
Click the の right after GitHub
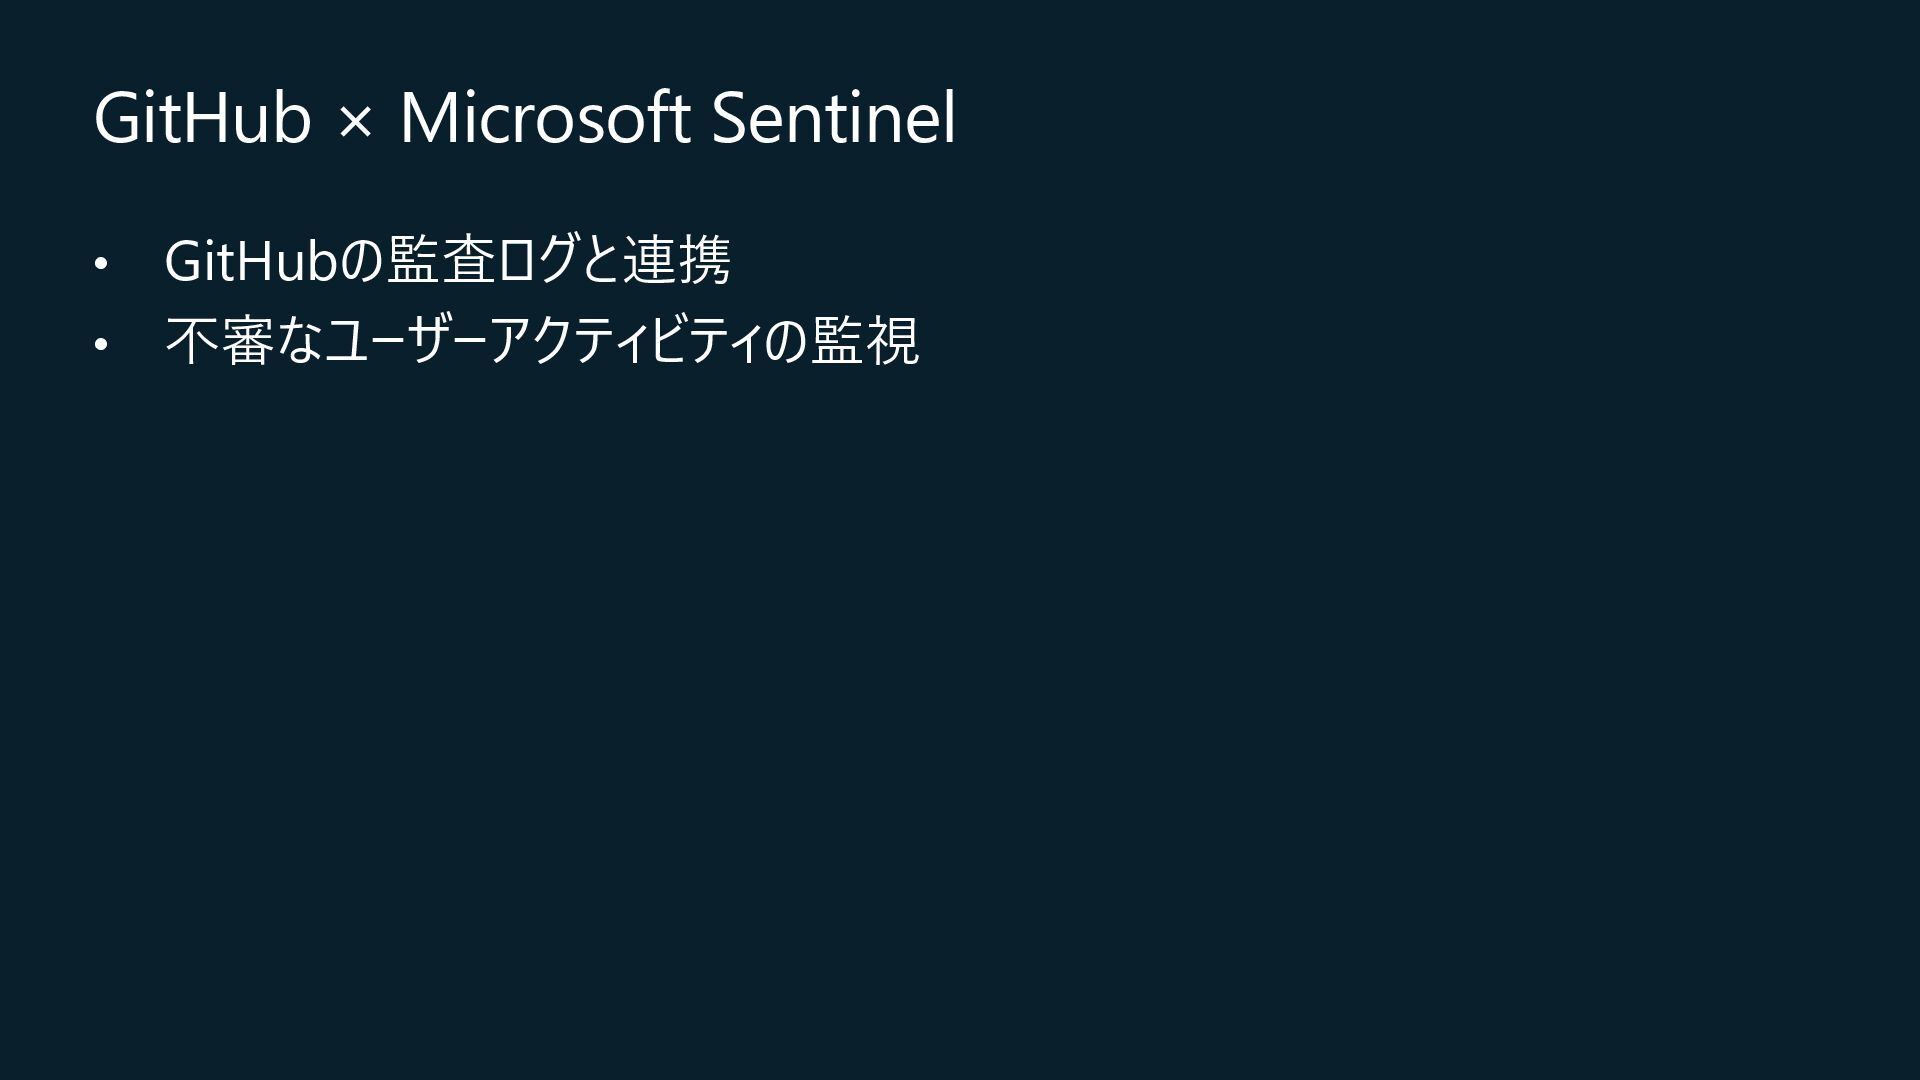coord(362,261)
